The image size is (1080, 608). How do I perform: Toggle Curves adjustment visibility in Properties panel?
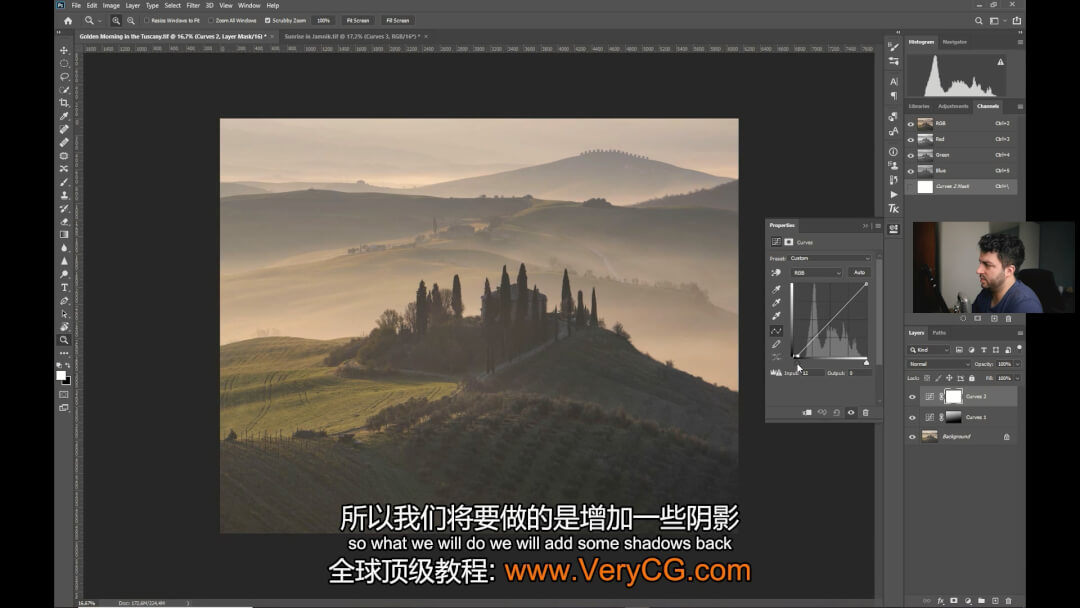tap(851, 412)
